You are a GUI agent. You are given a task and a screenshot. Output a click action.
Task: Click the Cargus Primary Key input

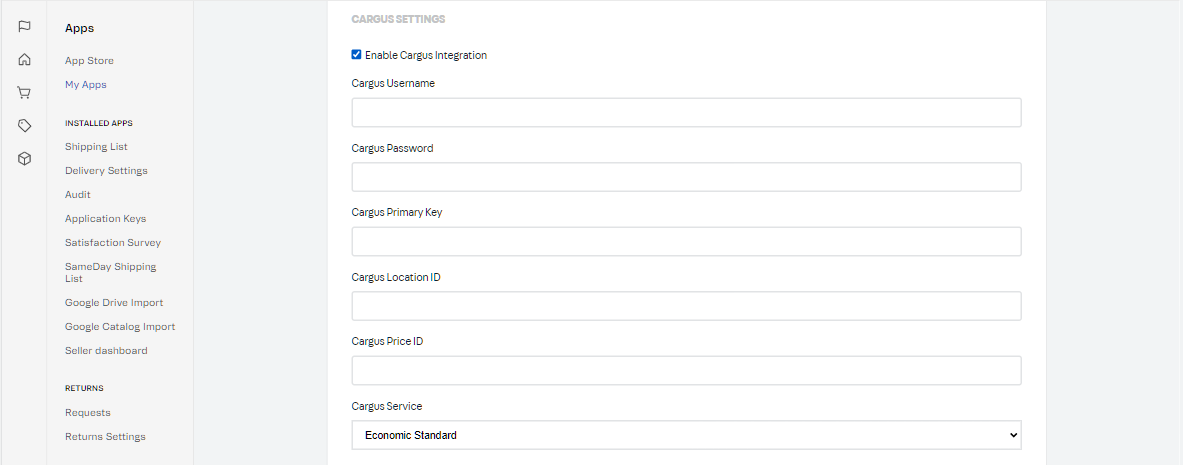[x=686, y=241]
